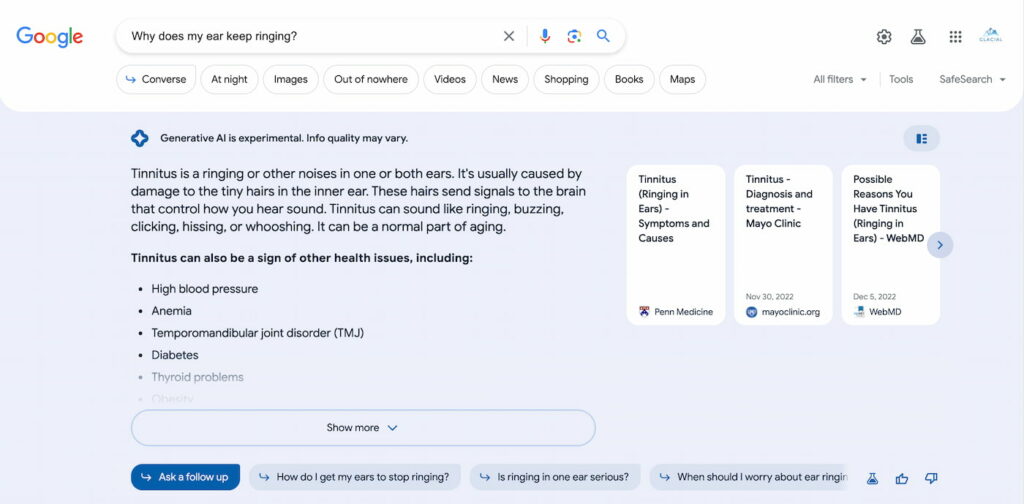1024x504 pixels.
Task: Click the WebMD source logo
Action: click(x=859, y=312)
